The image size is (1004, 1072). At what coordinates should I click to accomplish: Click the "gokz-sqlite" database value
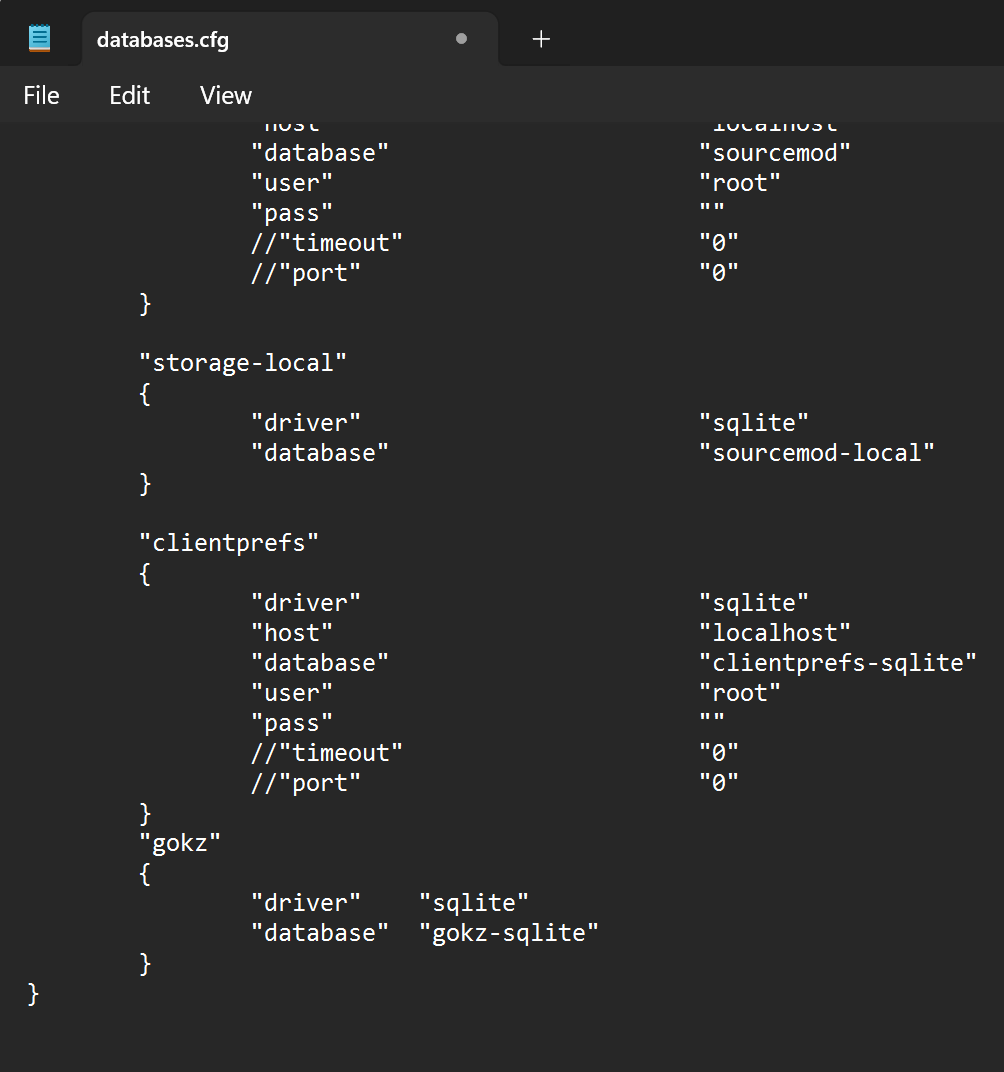click(x=509, y=932)
